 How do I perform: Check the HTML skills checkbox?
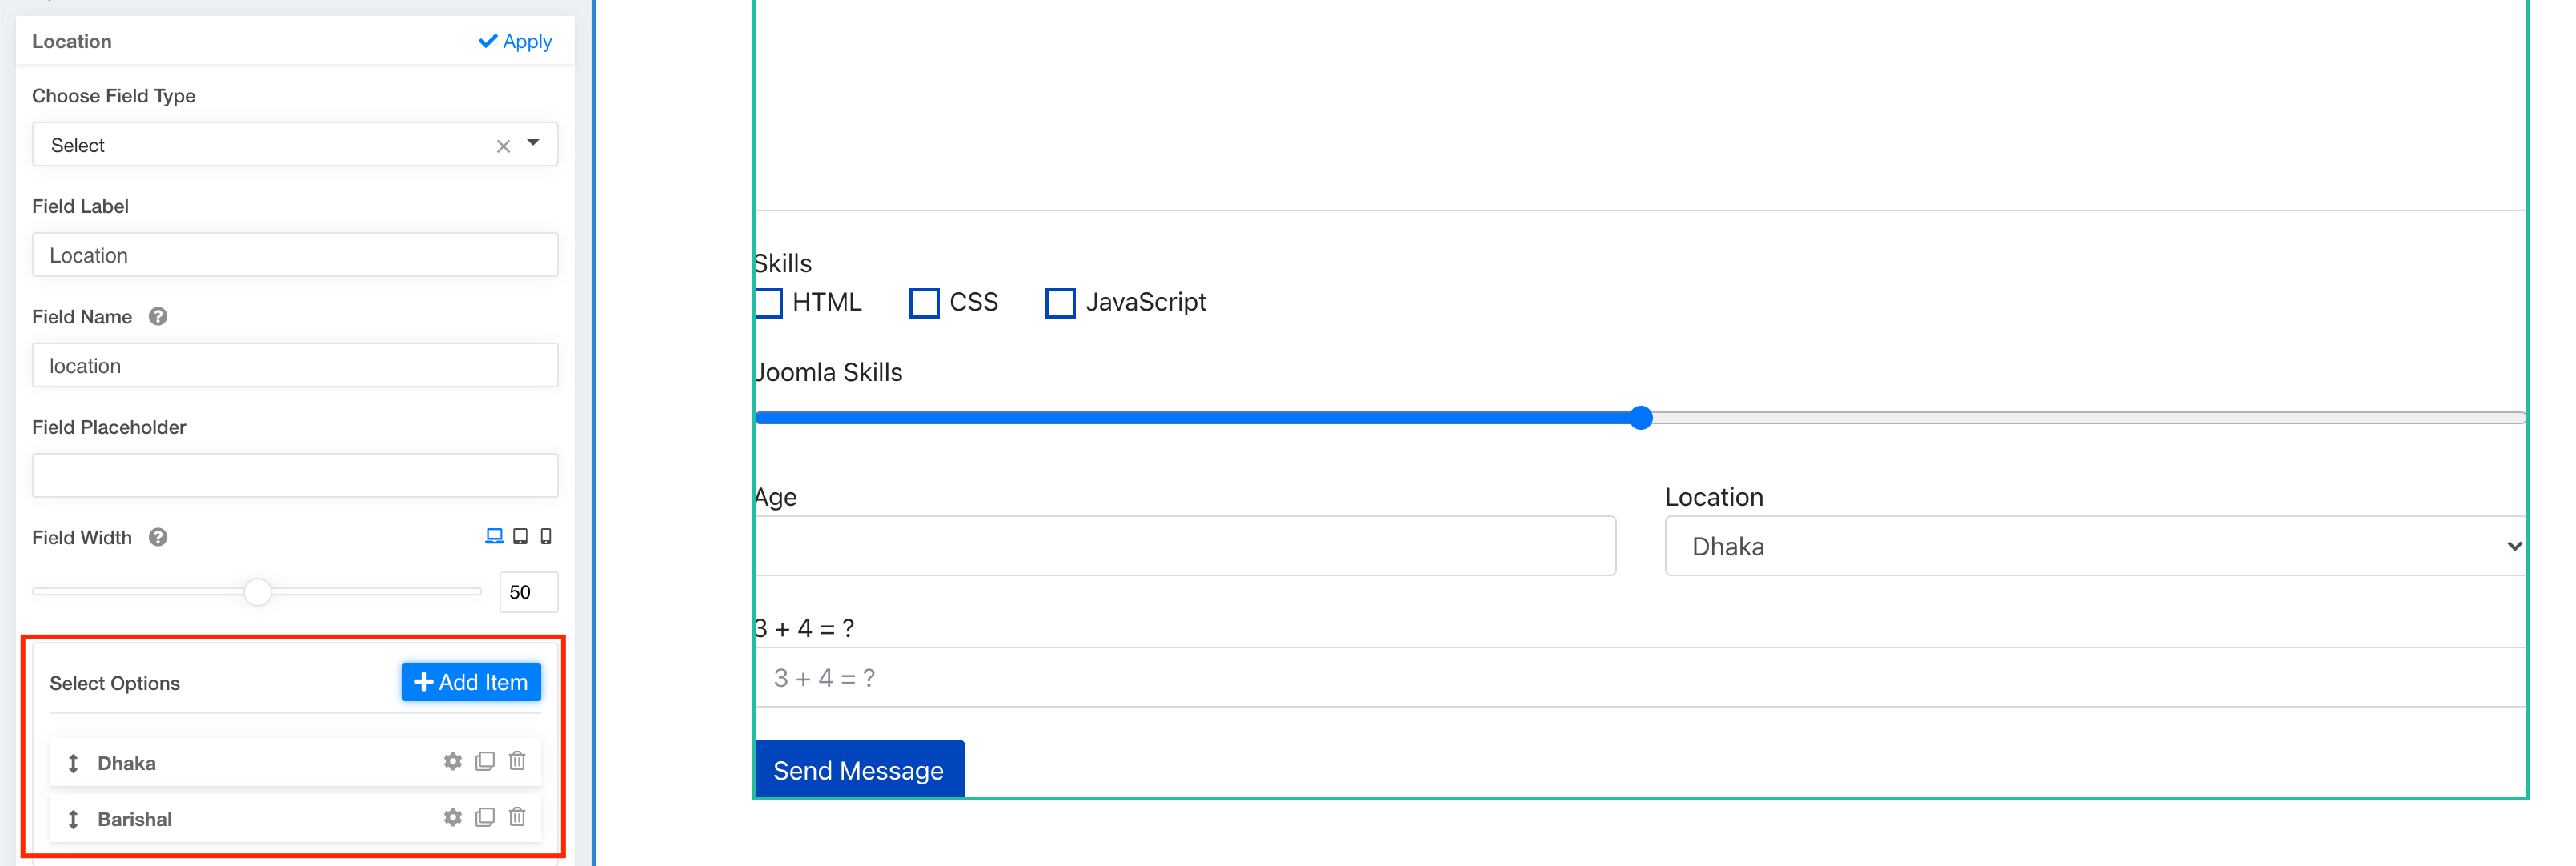(768, 303)
